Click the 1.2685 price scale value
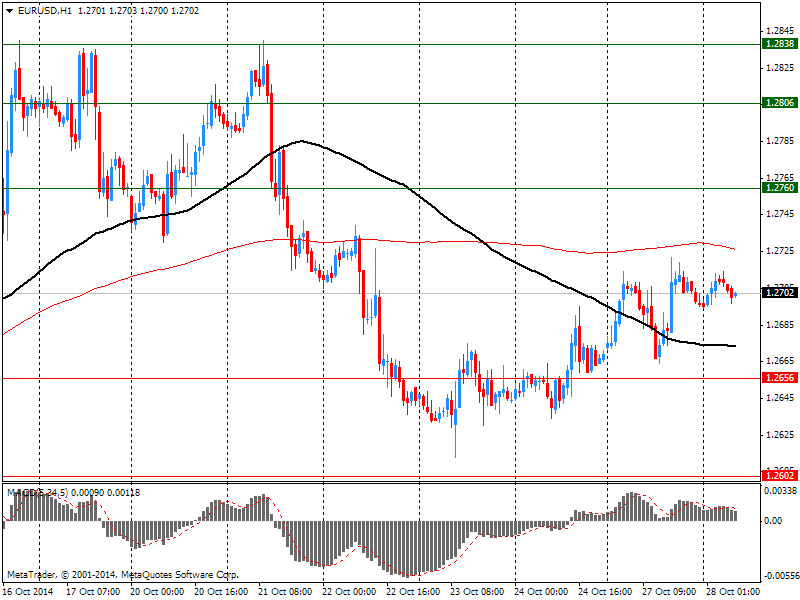The height and width of the screenshot is (600, 800). (780, 324)
